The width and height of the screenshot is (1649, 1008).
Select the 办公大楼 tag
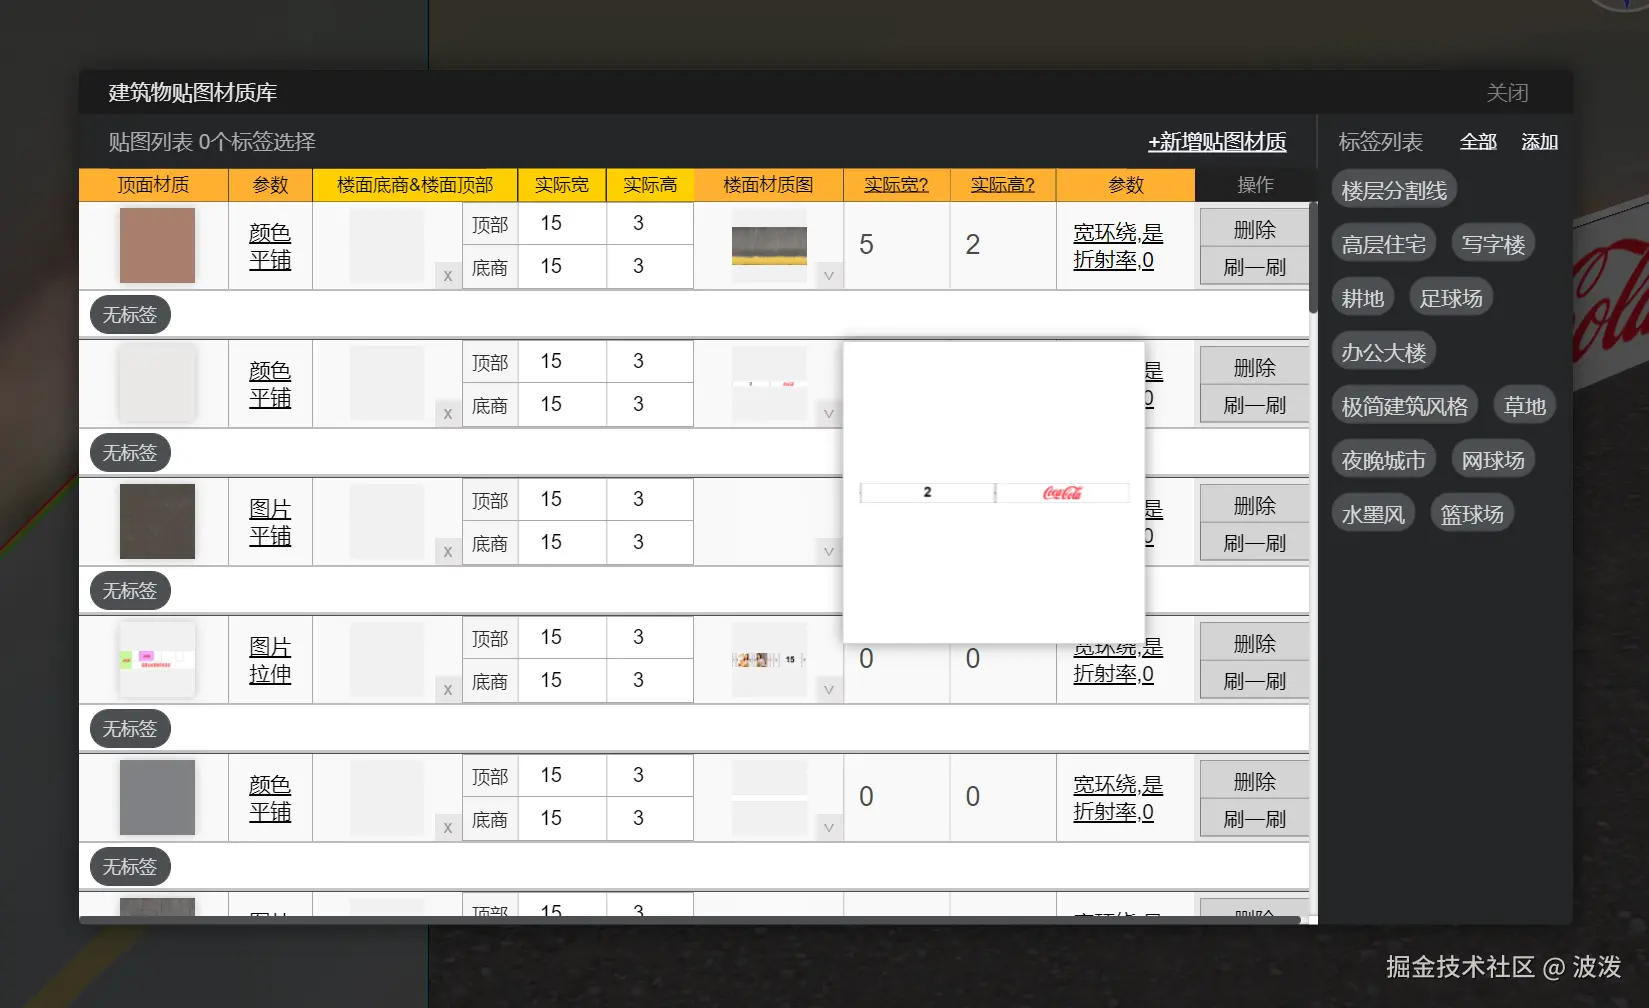[1384, 352]
